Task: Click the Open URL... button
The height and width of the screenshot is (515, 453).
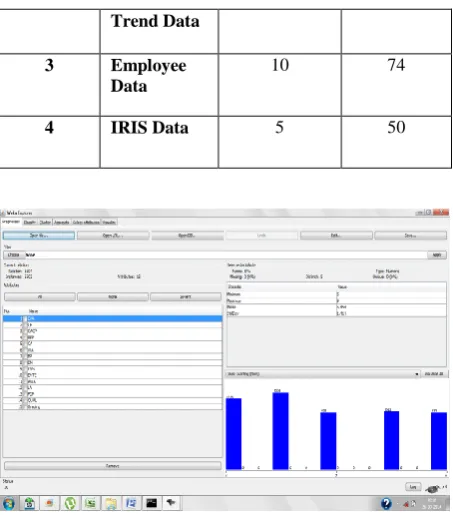Action: click(x=113, y=235)
